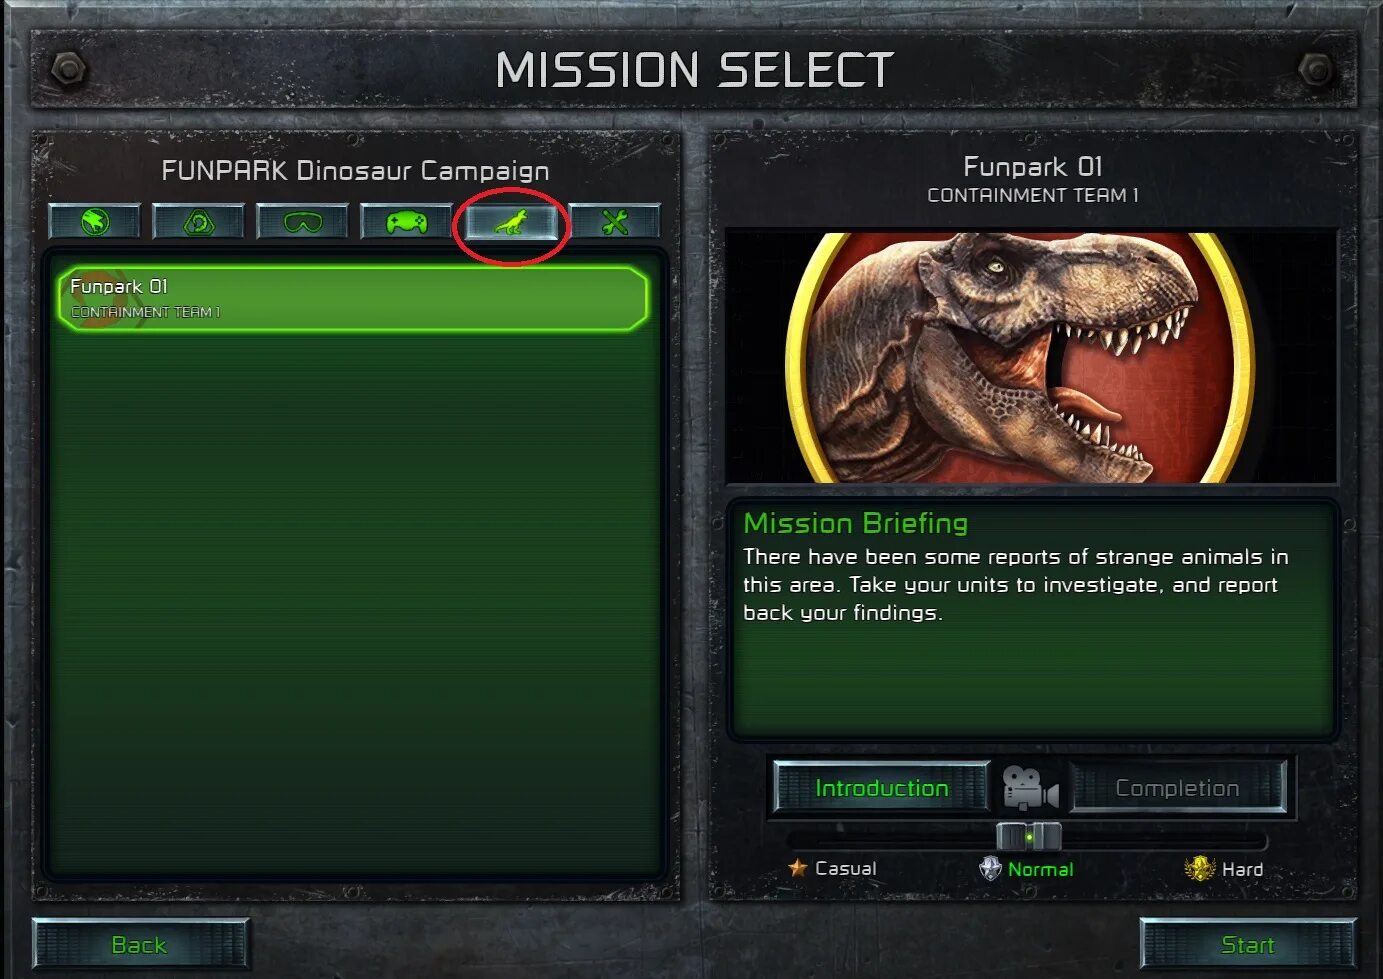Viewport: 1383px width, 979px height.
Task: Open the goggles icon campaign tab
Action: (x=303, y=221)
